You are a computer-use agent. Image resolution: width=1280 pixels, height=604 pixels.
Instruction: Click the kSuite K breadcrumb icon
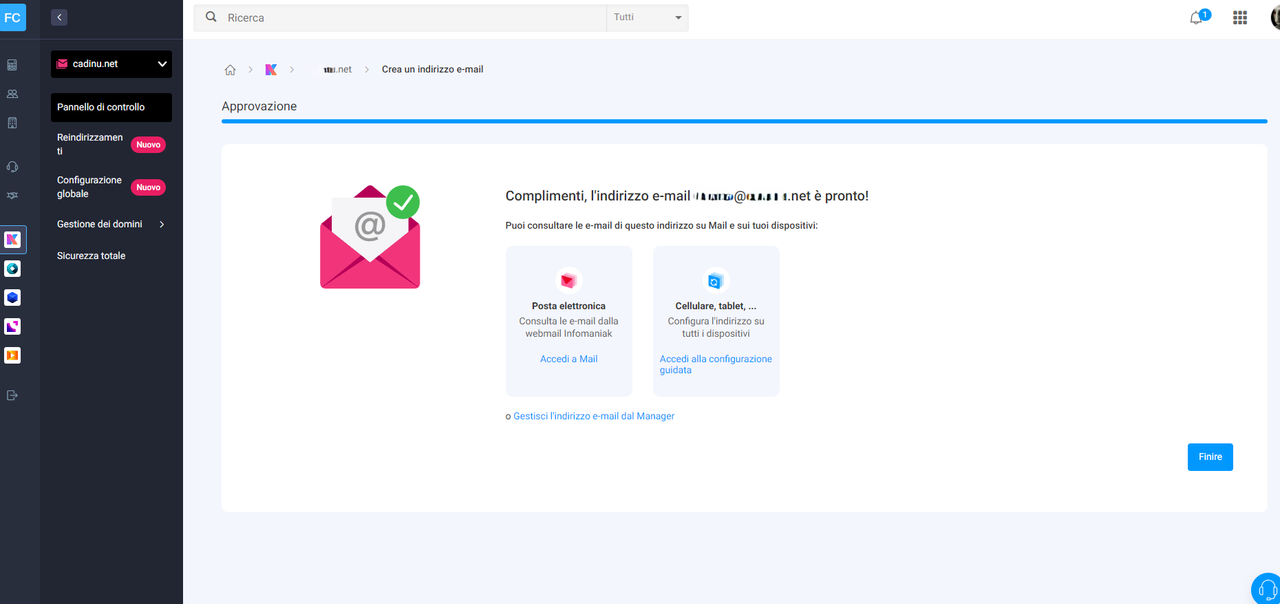(x=271, y=70)
